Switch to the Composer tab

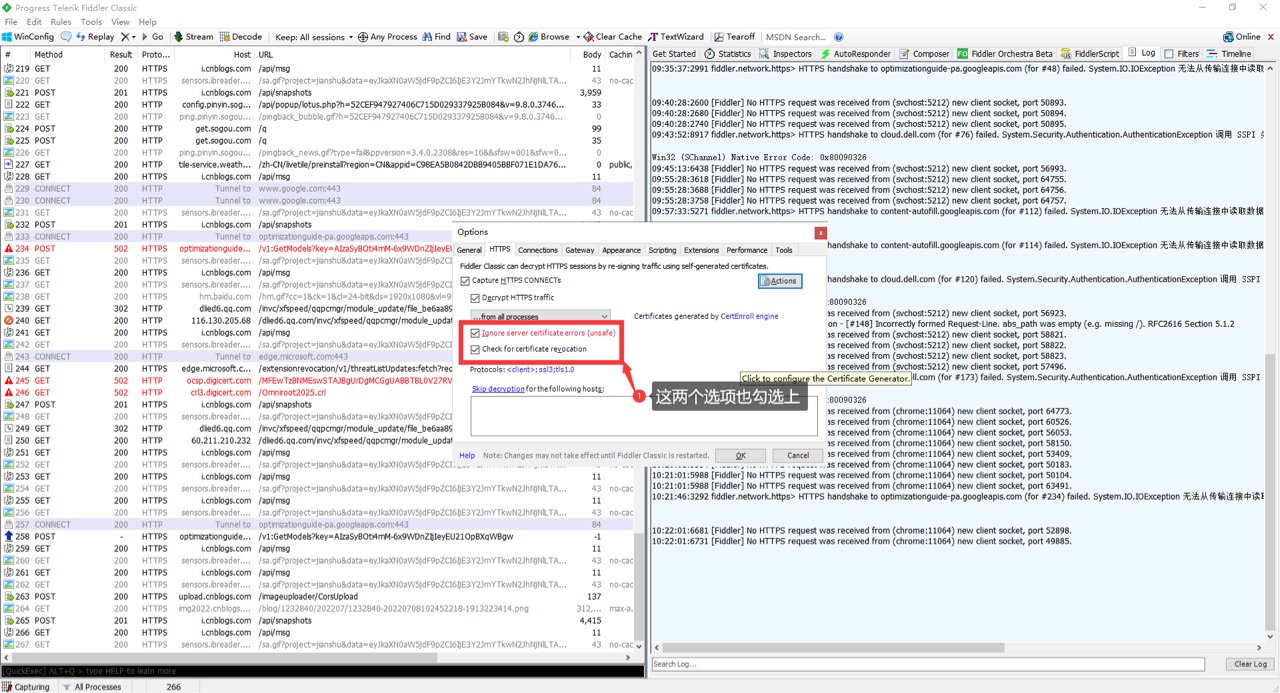point(924,54)
